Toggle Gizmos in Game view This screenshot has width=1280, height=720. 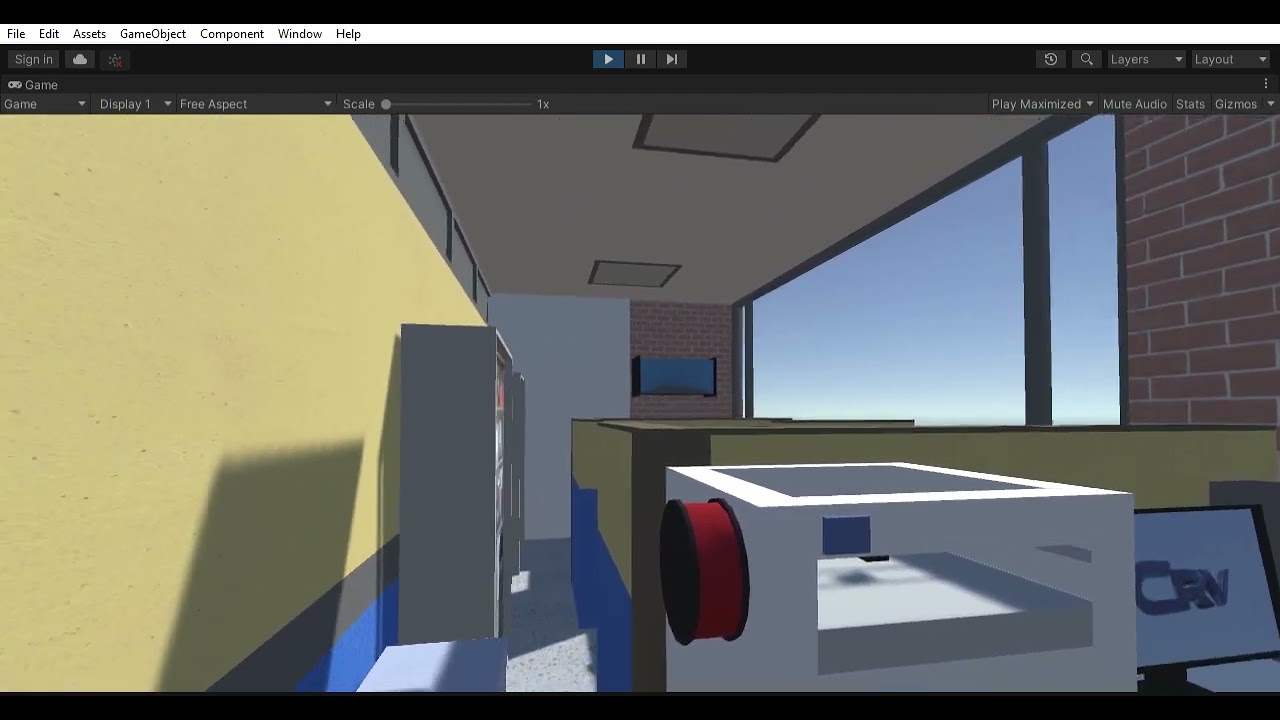(1236, 104)
